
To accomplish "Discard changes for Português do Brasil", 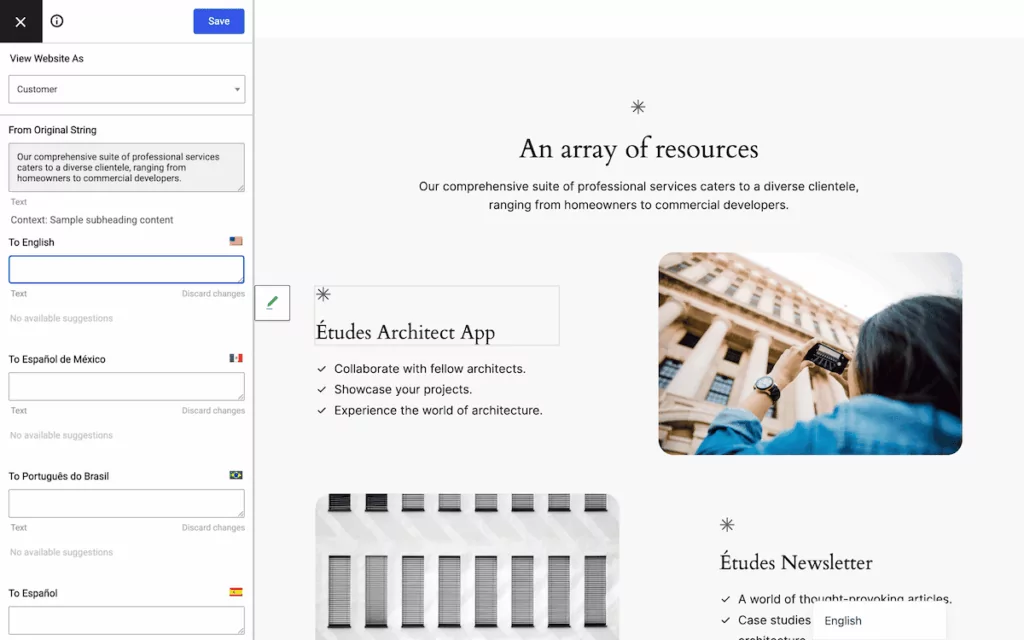I will tap(213, 528).
